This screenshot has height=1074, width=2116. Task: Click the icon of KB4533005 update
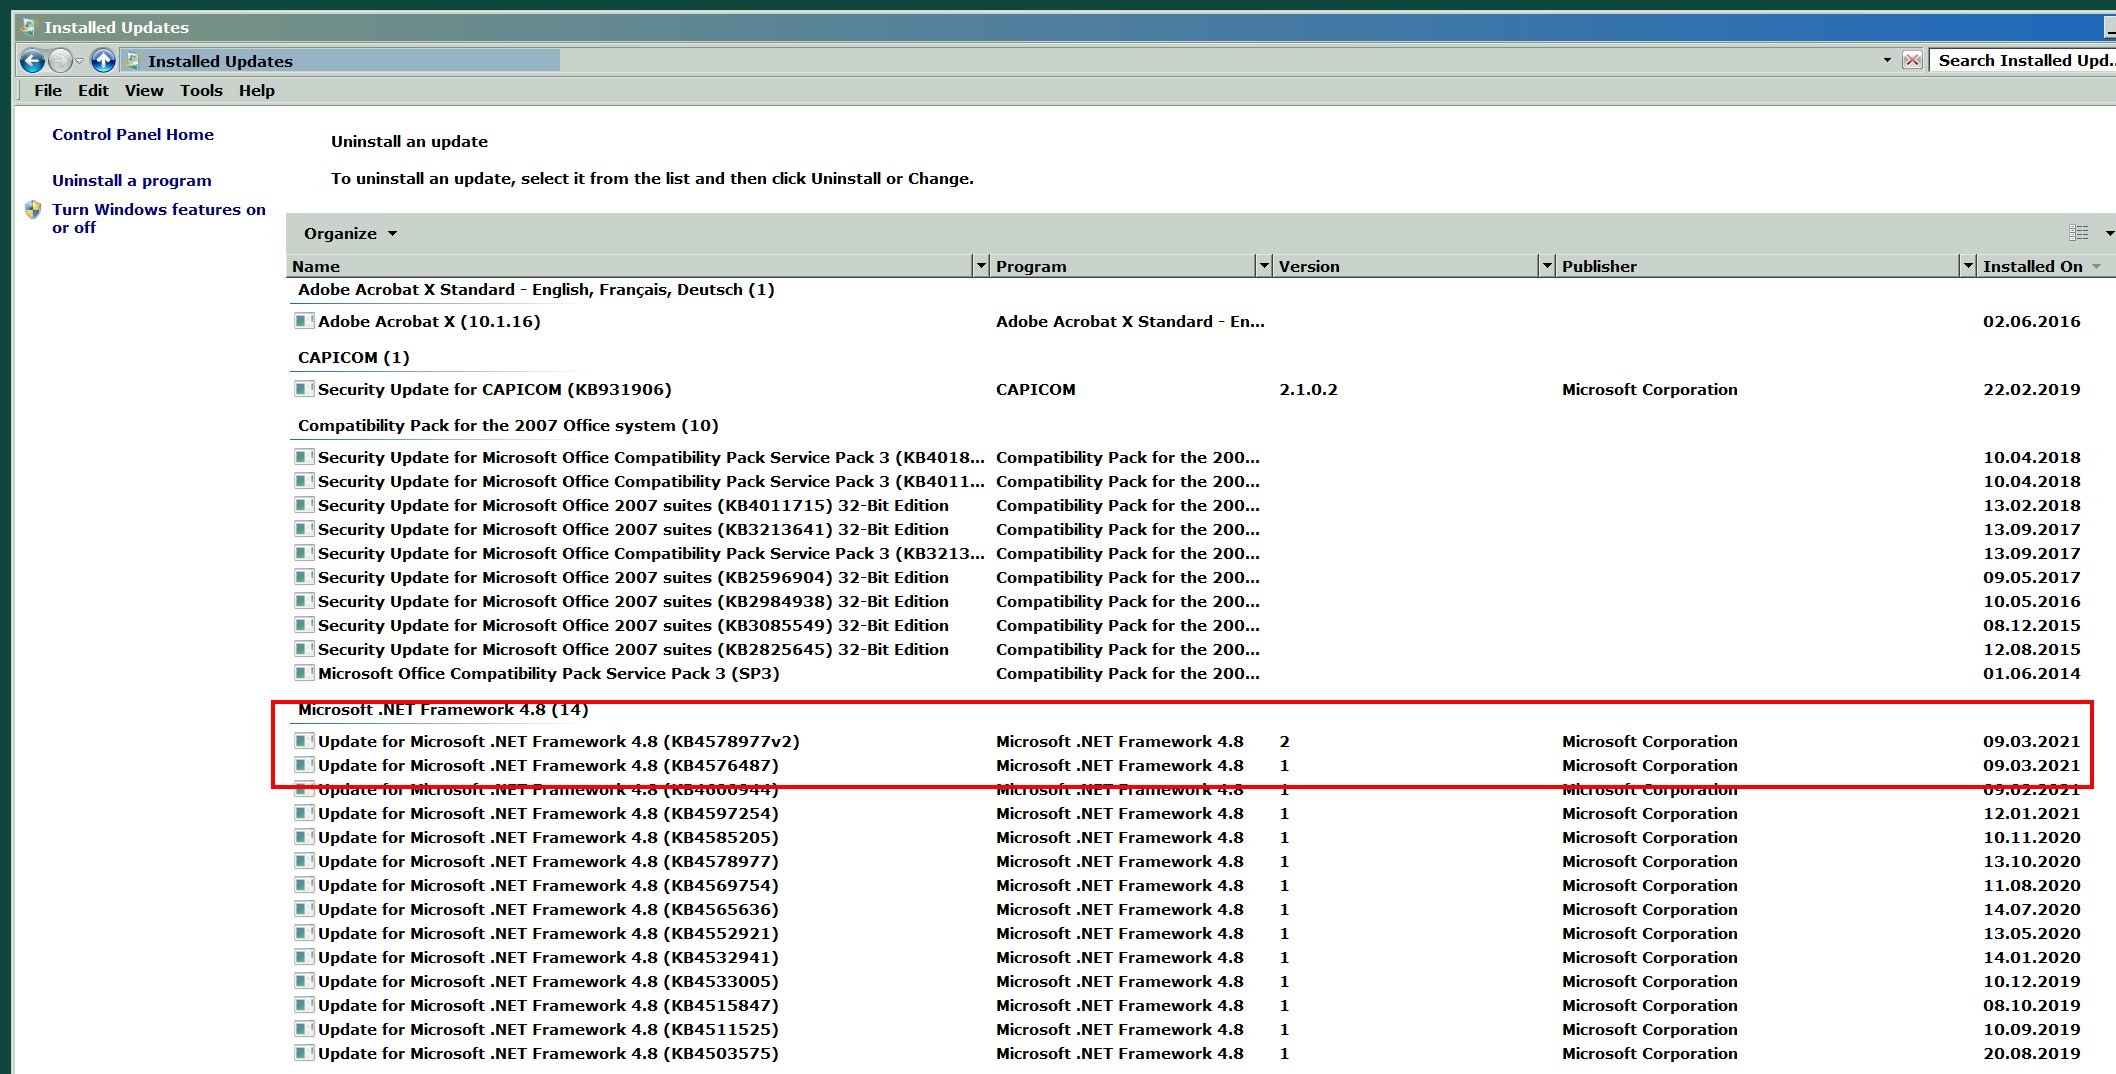304,981
